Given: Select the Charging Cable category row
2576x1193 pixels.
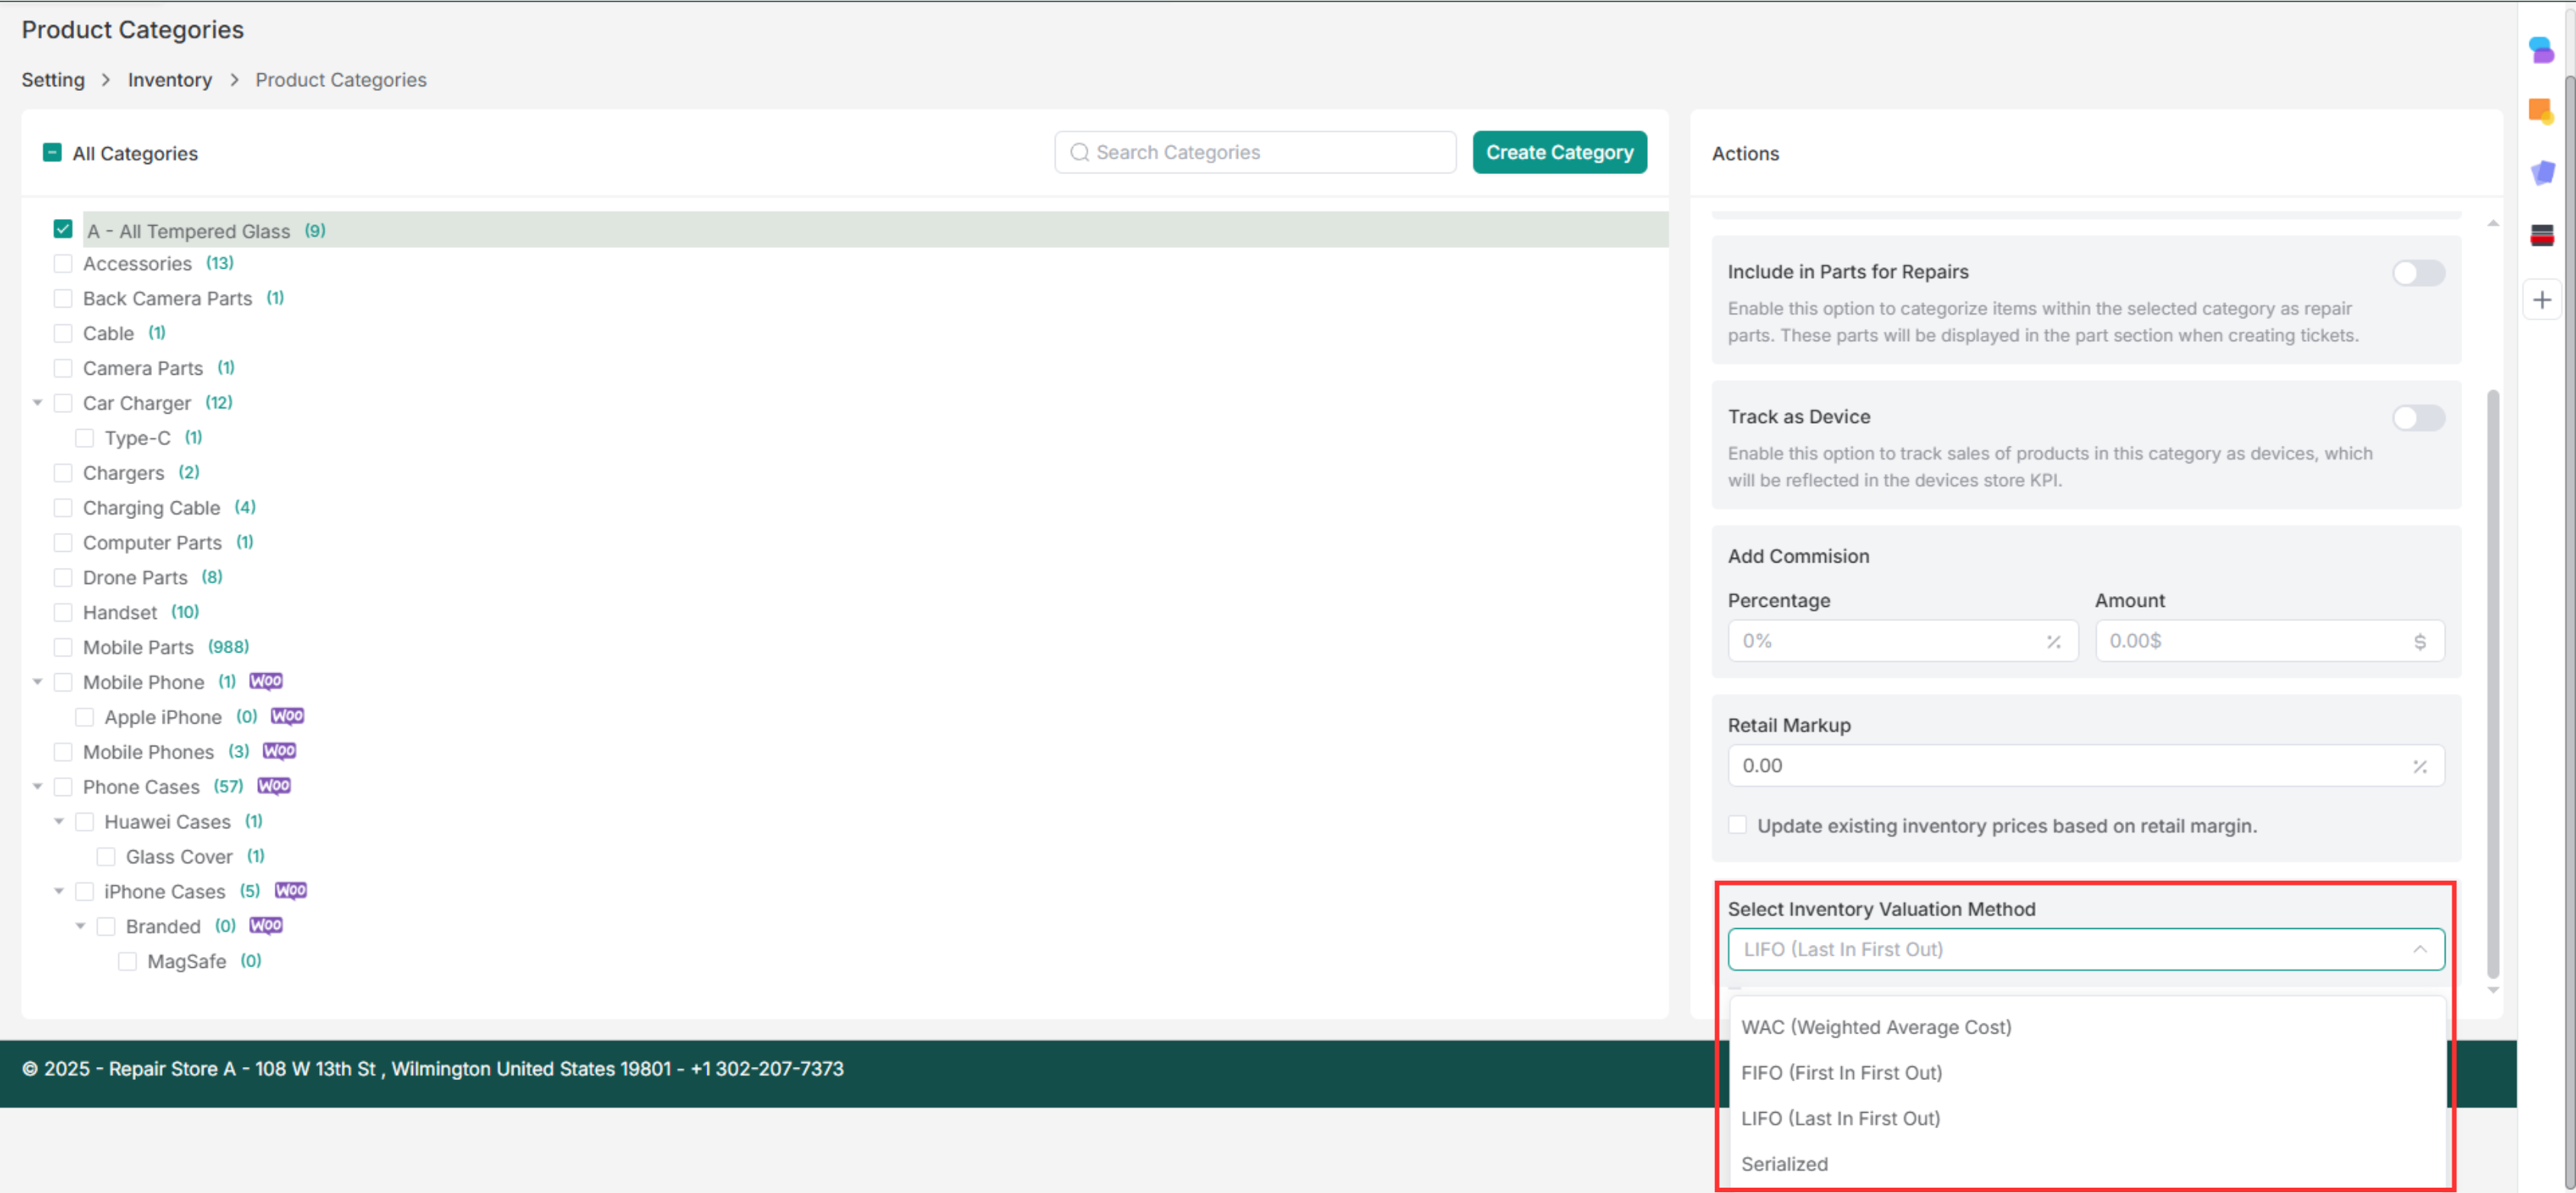Looking at the screenshot, I should [x=151, y=507].
